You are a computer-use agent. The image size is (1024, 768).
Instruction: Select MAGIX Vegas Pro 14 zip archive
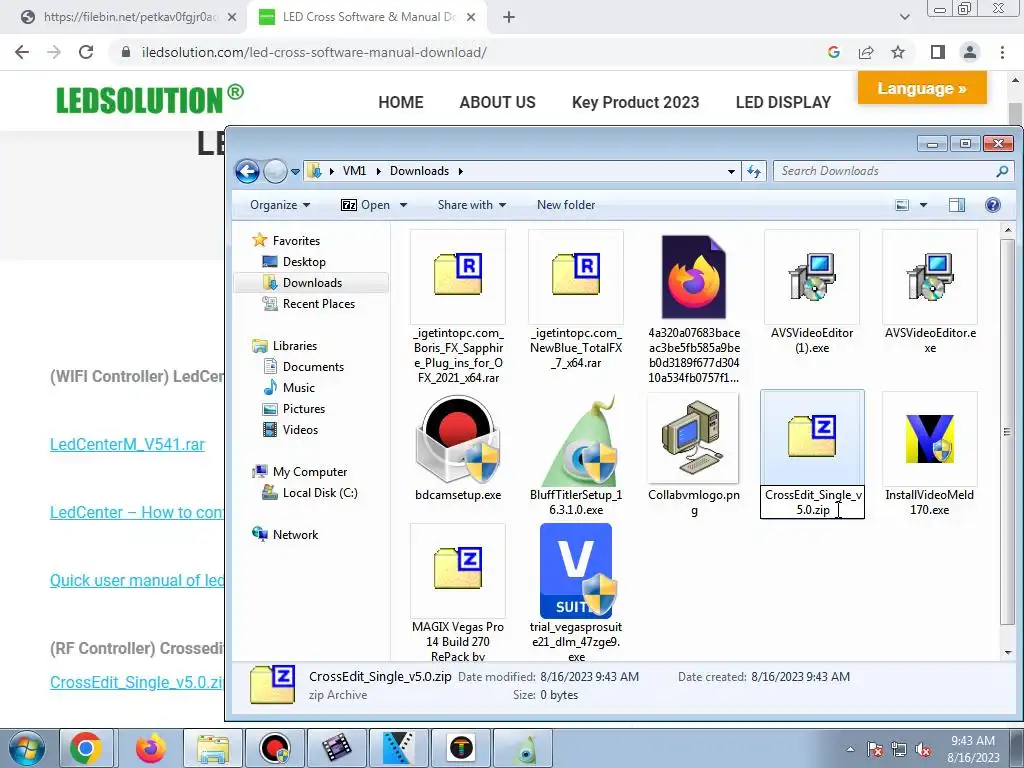(x=458, y=570)
